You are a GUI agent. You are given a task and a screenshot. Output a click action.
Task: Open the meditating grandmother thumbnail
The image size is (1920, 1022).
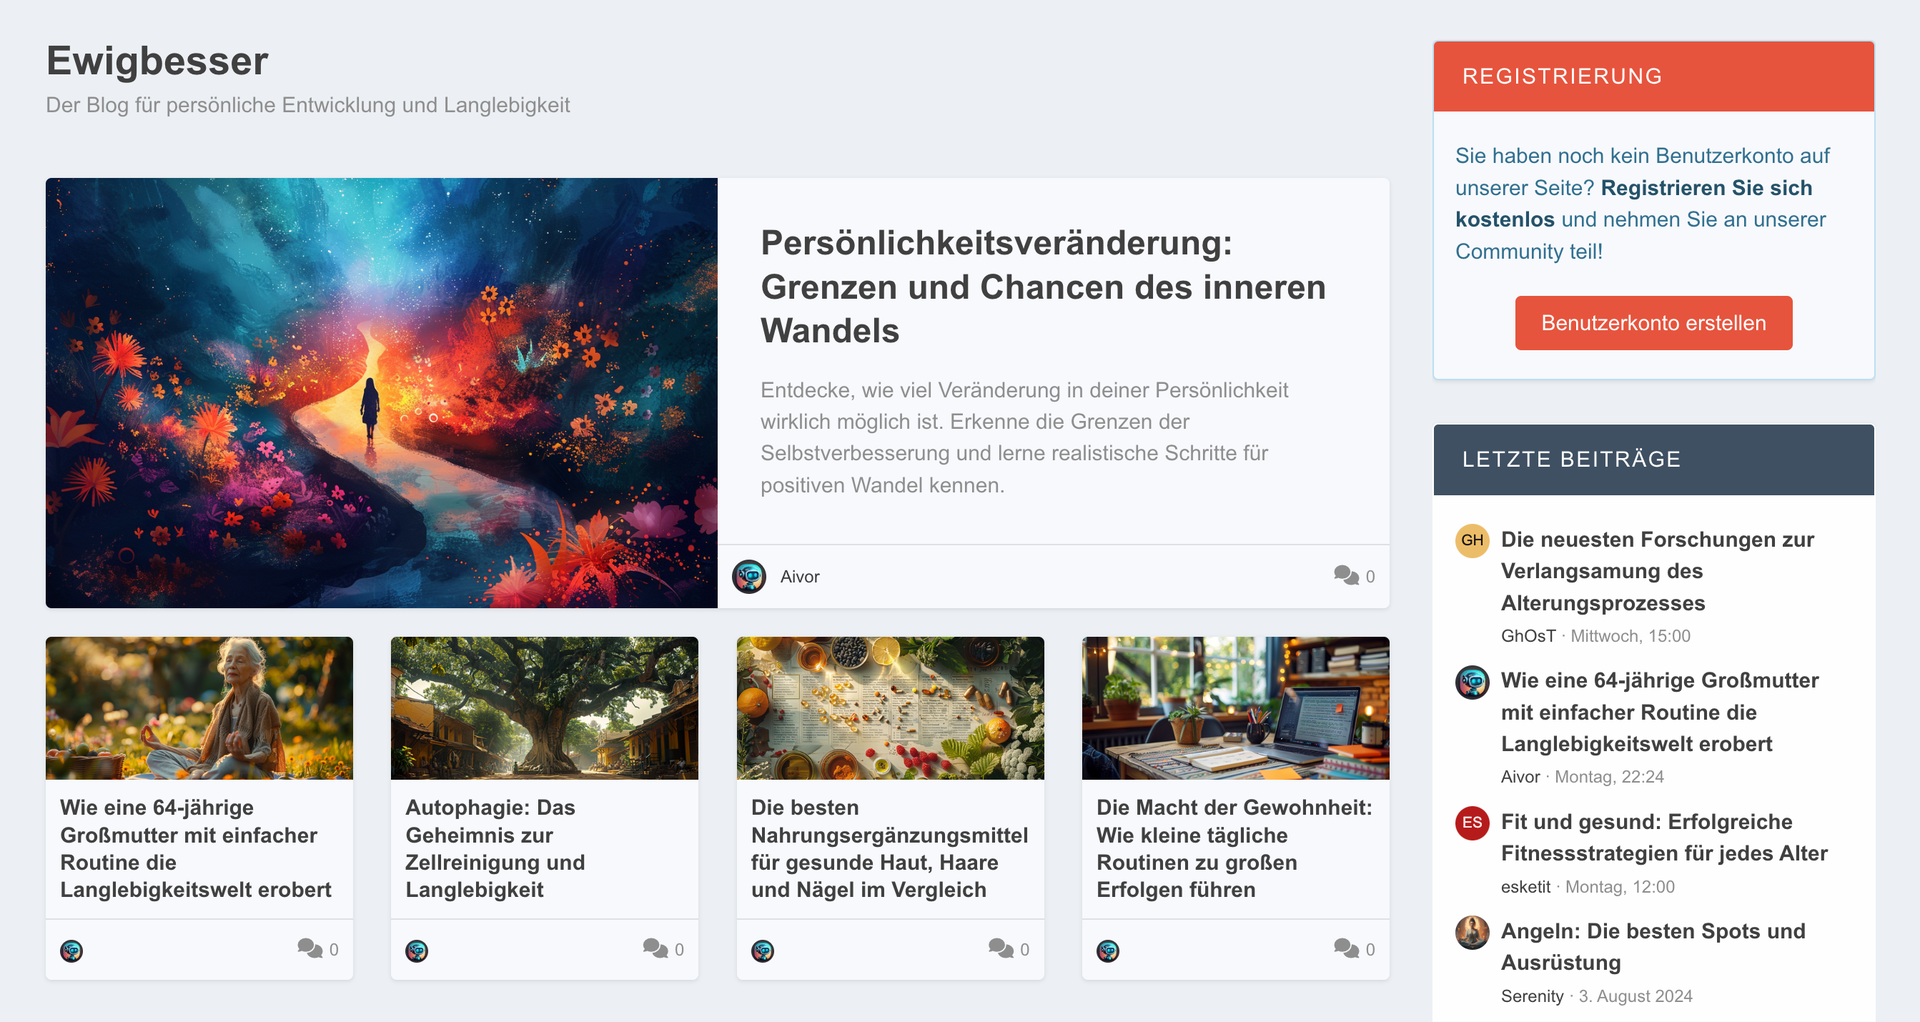[x=199, y=708]
